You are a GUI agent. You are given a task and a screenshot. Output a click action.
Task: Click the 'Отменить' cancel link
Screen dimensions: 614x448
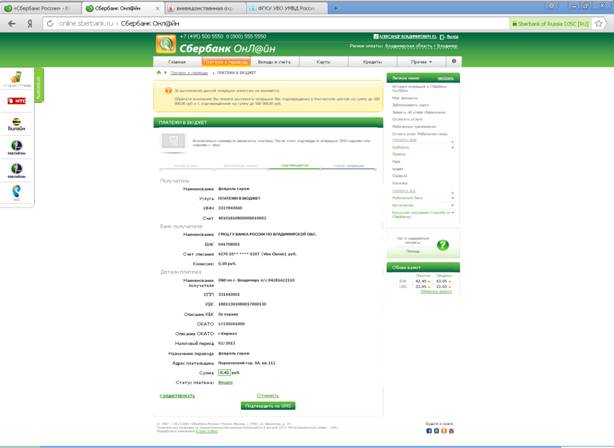click(x=268, y=395)
